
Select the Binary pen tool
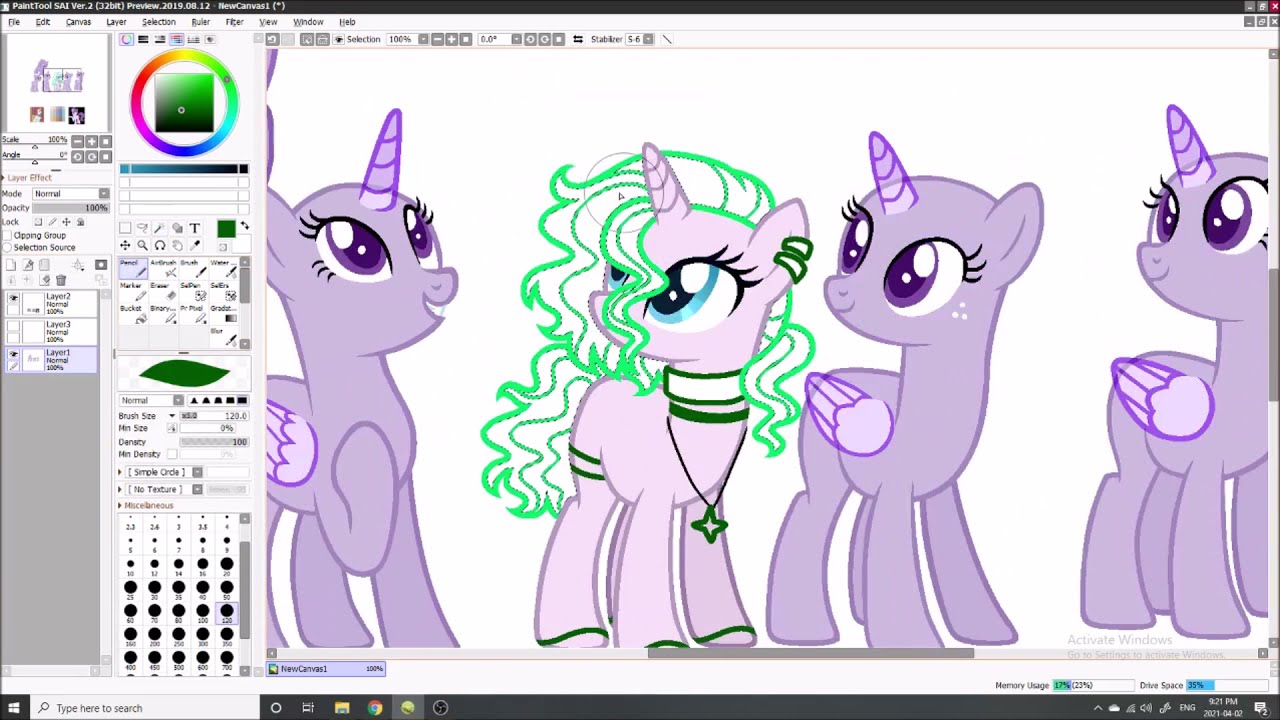pos(163,315)
